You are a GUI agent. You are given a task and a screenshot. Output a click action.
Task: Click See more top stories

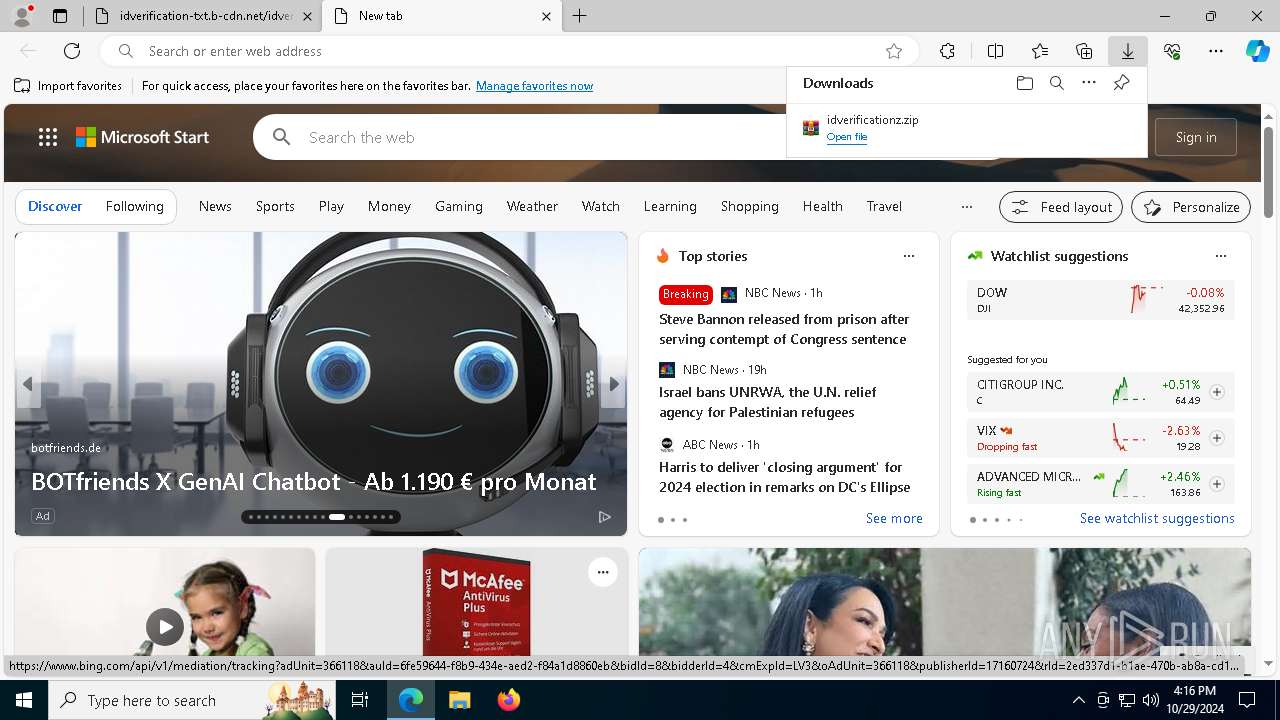point(894,518)
